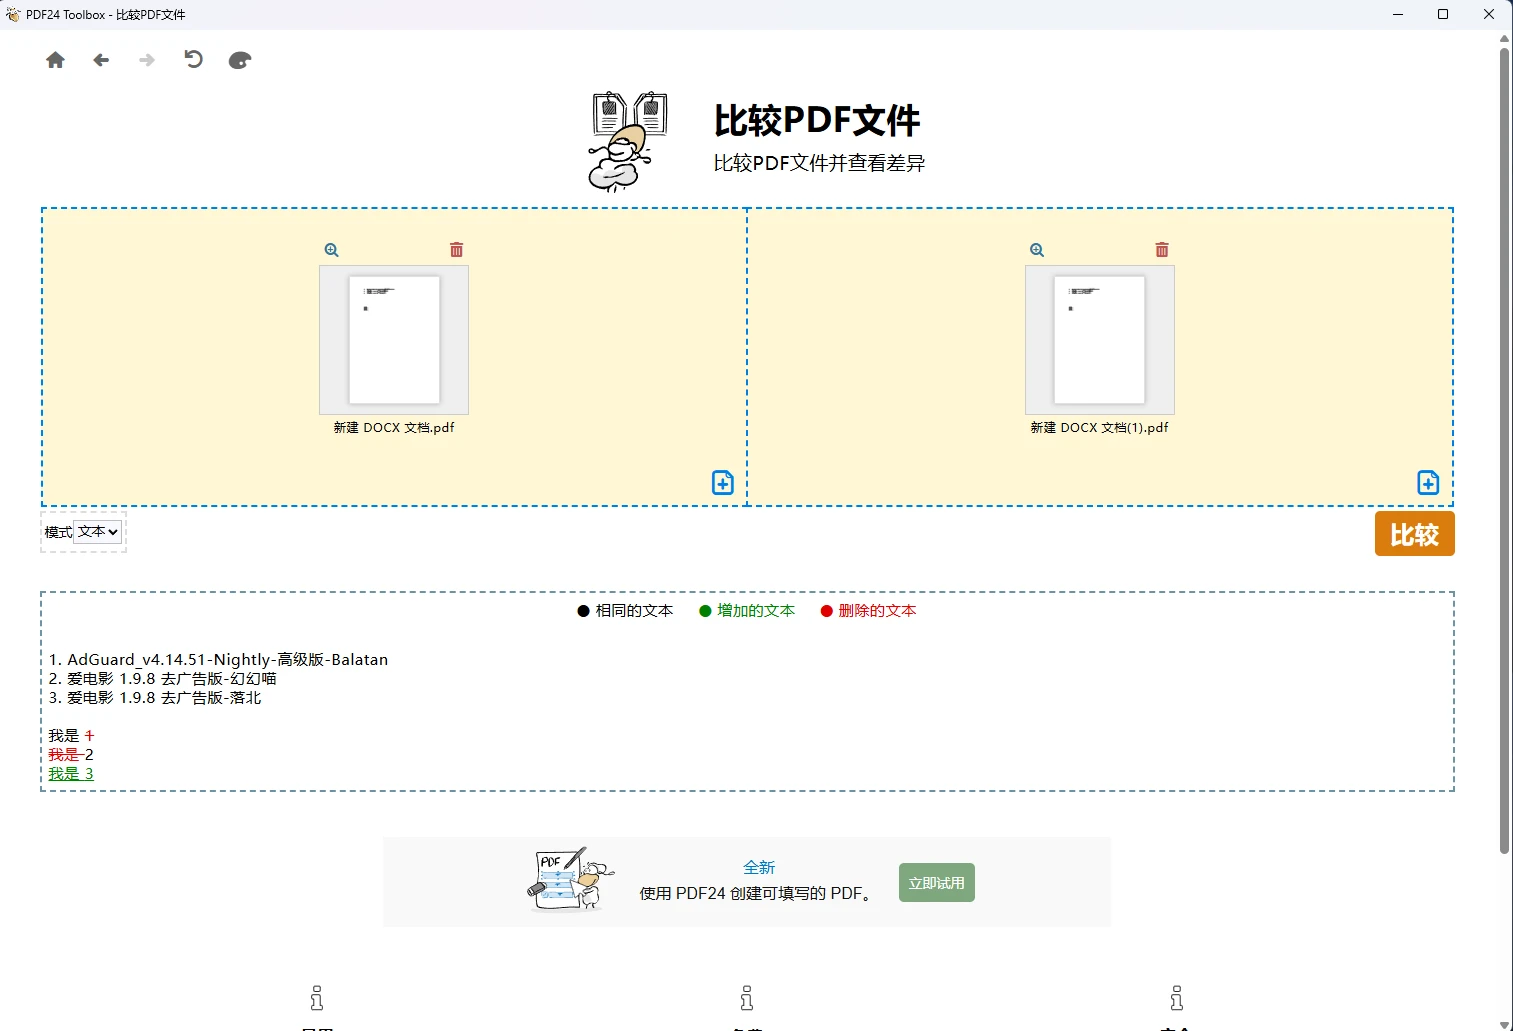1513x1031 pixels.
Task: Click the home icon in the toolbar
Action: pos(56,60)
